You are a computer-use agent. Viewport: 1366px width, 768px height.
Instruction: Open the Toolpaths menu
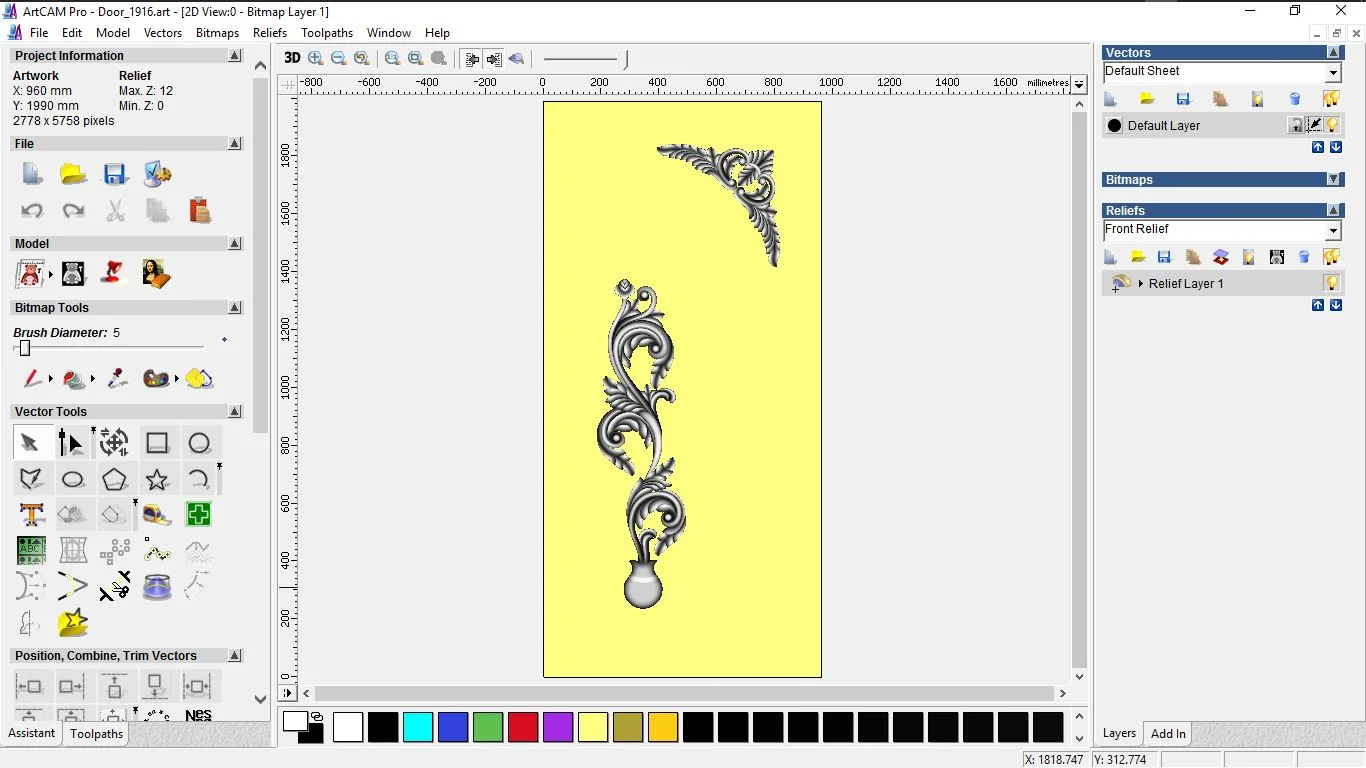pyautogui.click(x=327, y=33)
